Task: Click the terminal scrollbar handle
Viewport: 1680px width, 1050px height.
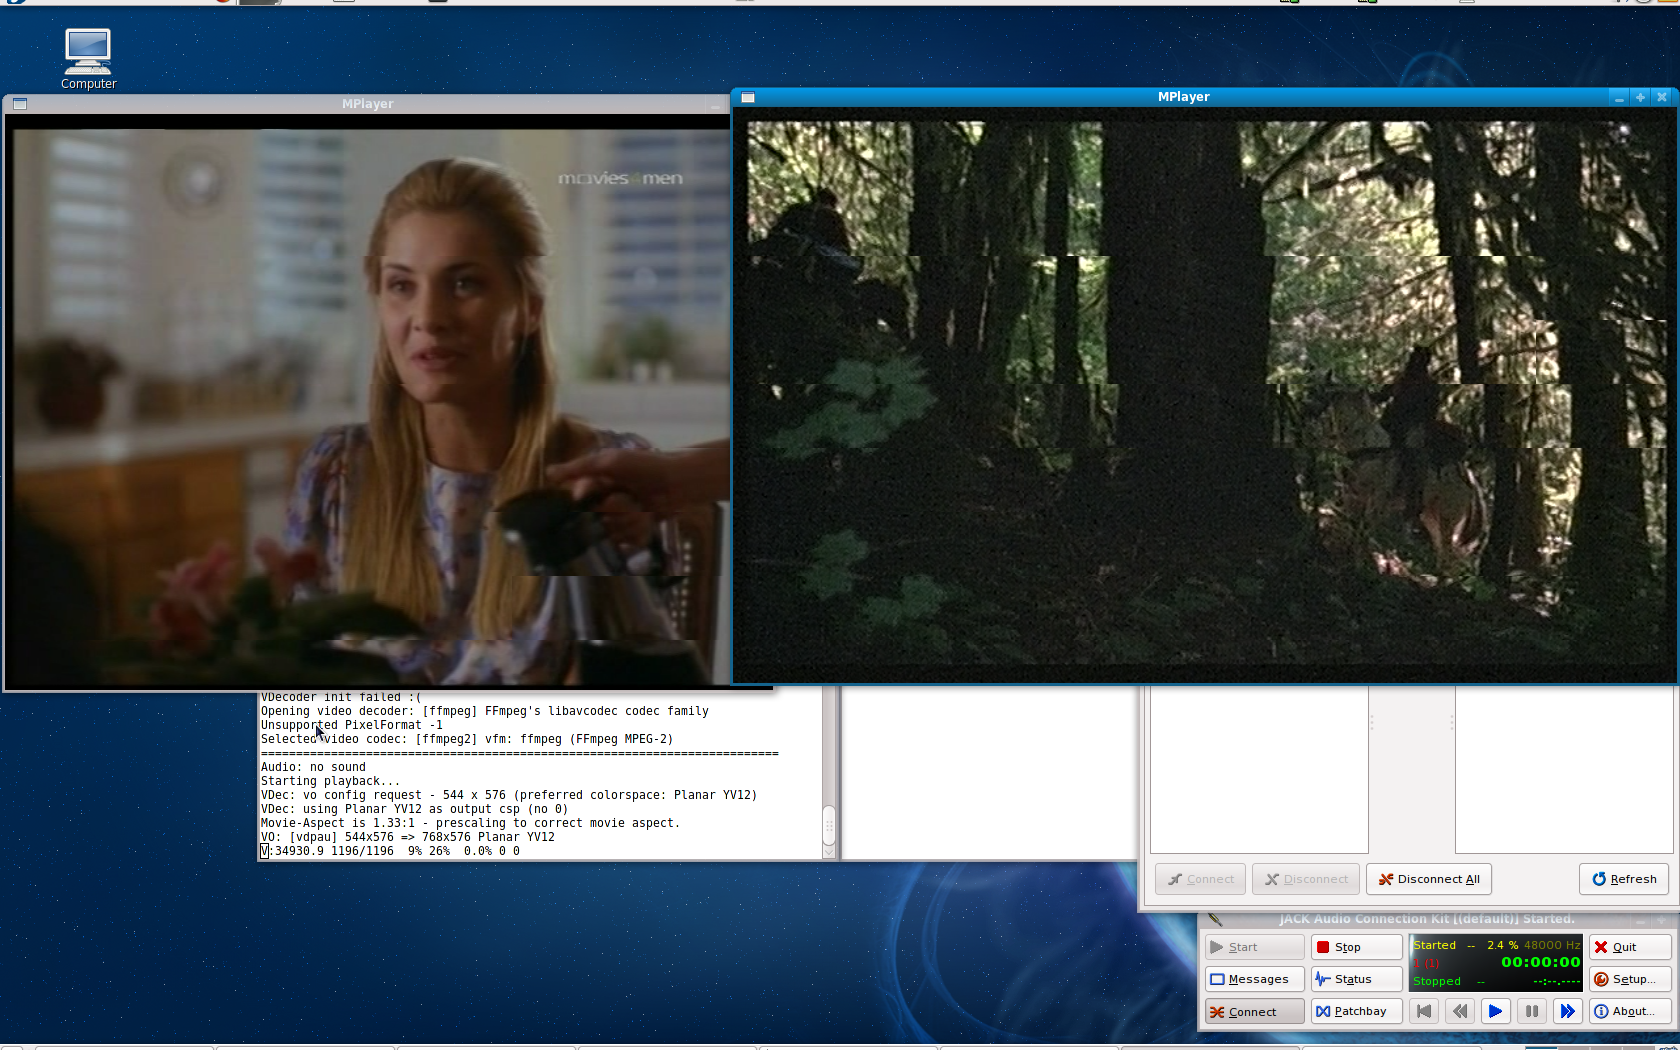Action: click(829, 825)
